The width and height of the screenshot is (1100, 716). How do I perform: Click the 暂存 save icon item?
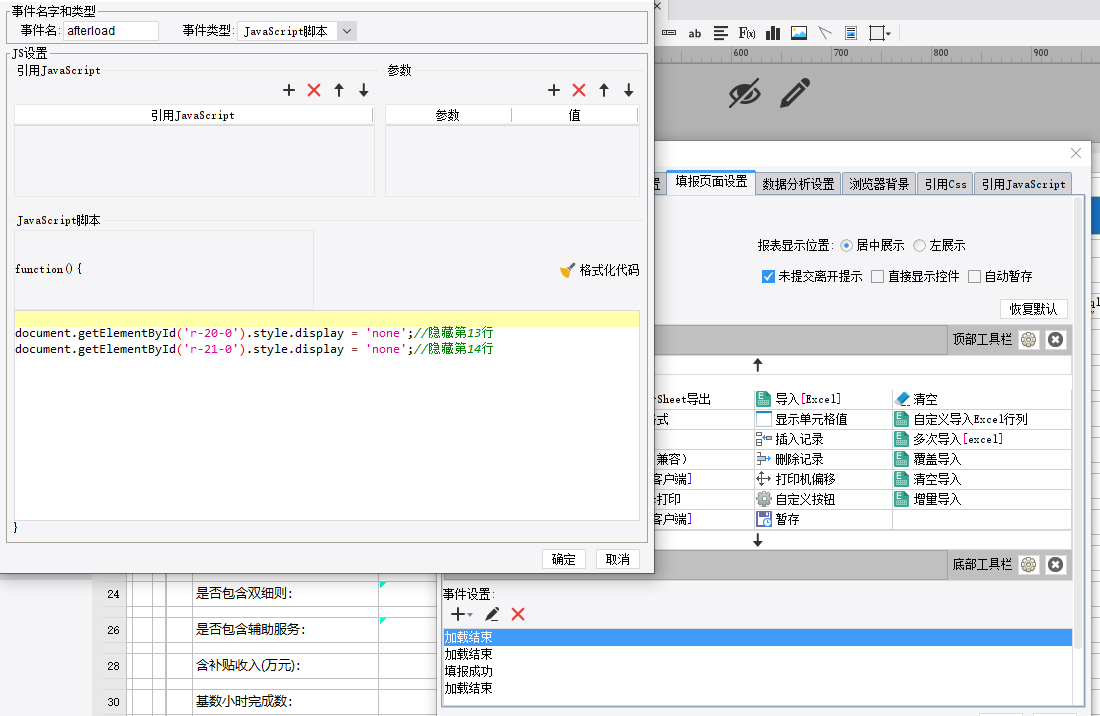(x=764, y=519)
